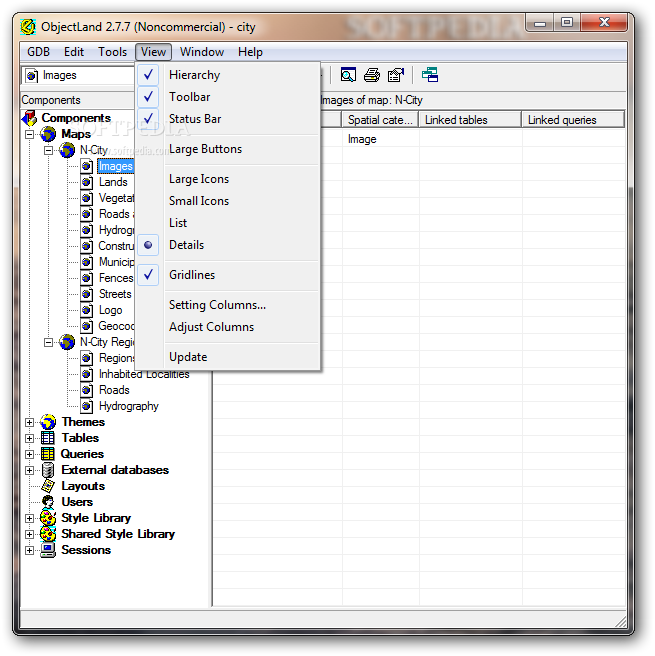This screenshot has width=655, height=656.
Task: Click the N-City Region globe icon
Action: 67,342
